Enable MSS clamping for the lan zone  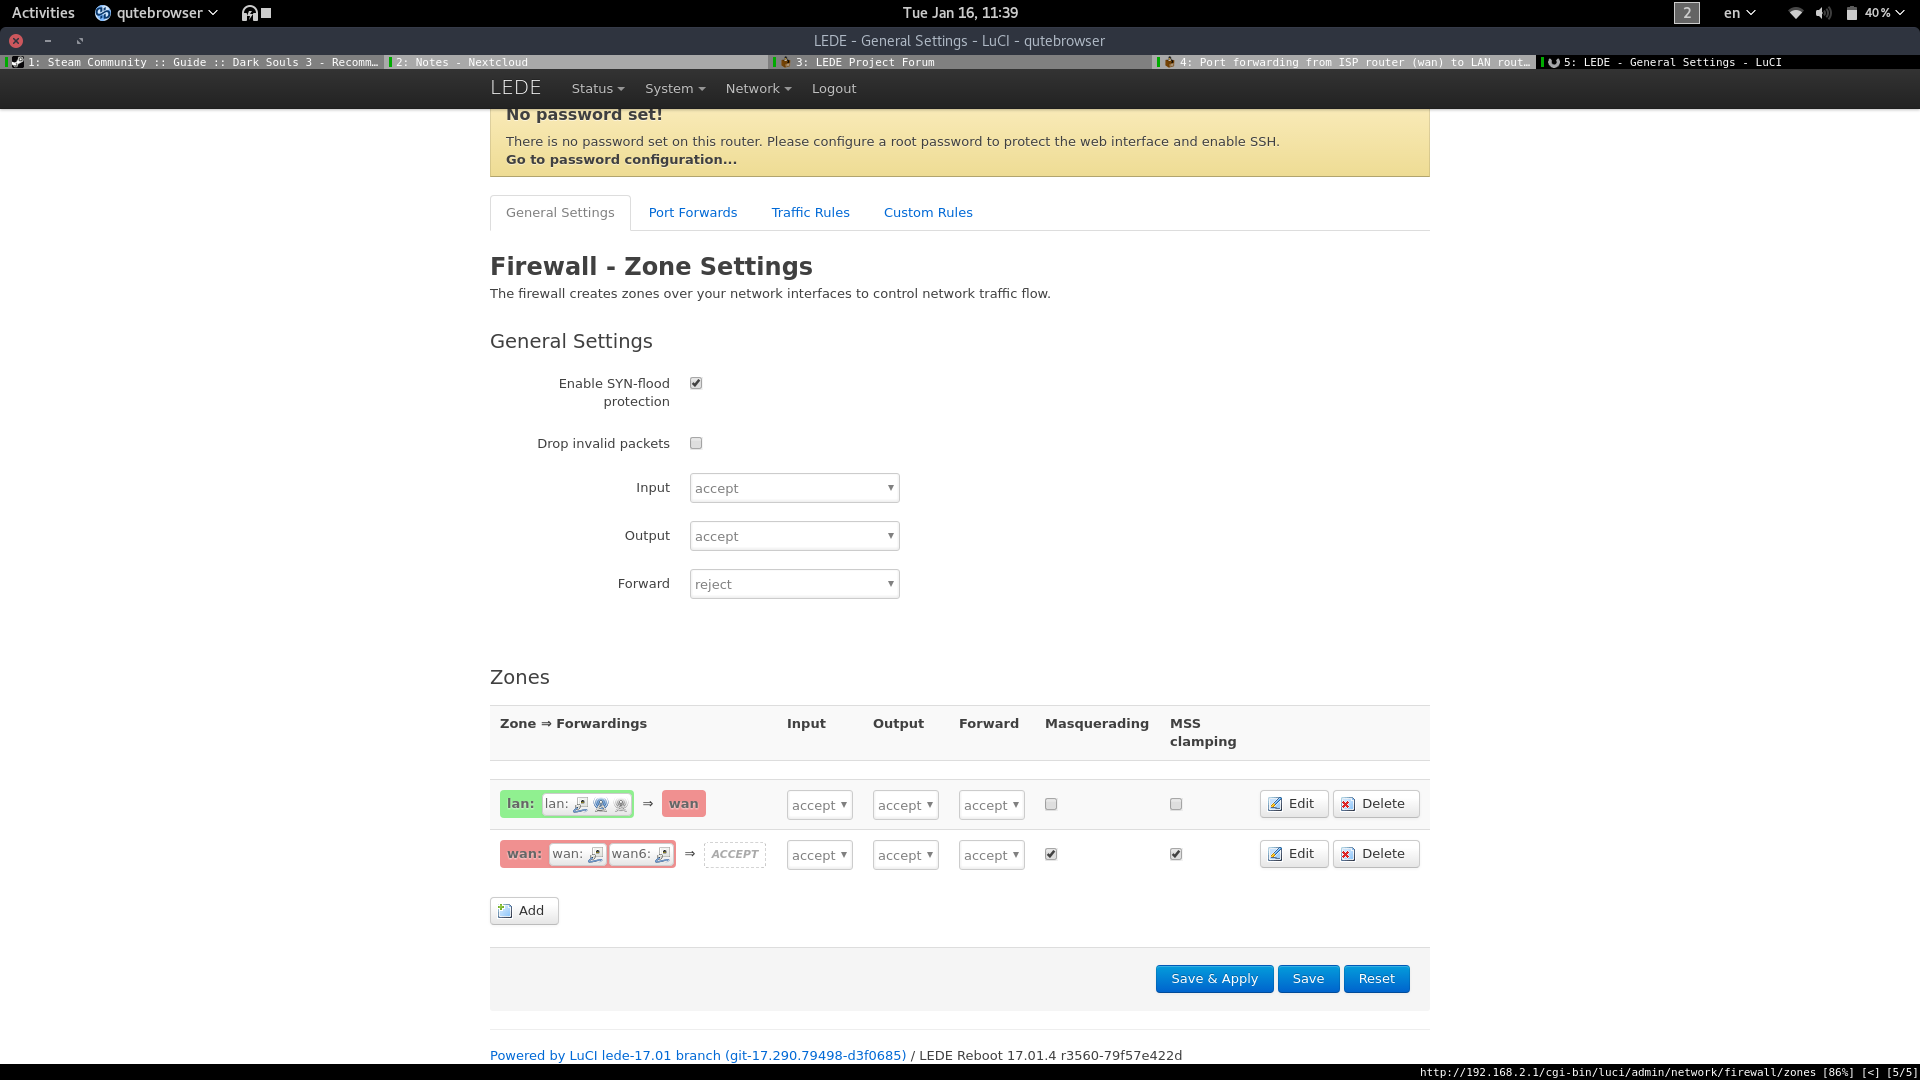pyautogui.click(x=1176, y=804)
